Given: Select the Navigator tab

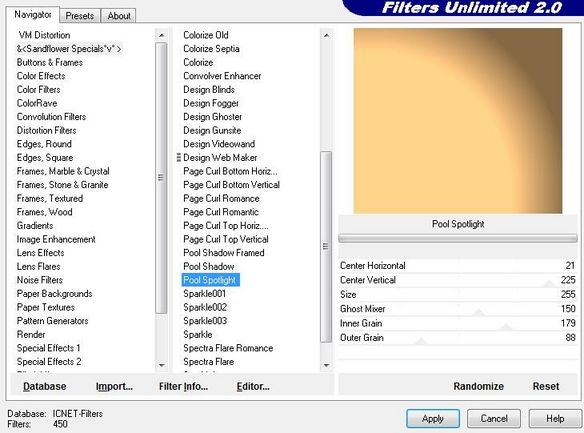Looking at the screenshot, I should (x=33, y=15).
